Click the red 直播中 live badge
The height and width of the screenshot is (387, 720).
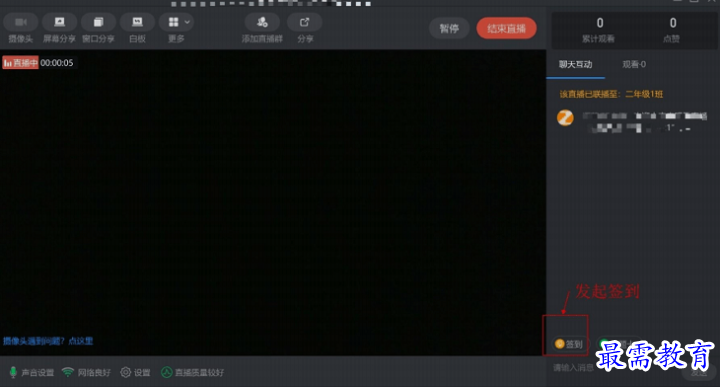pos(20,63)
